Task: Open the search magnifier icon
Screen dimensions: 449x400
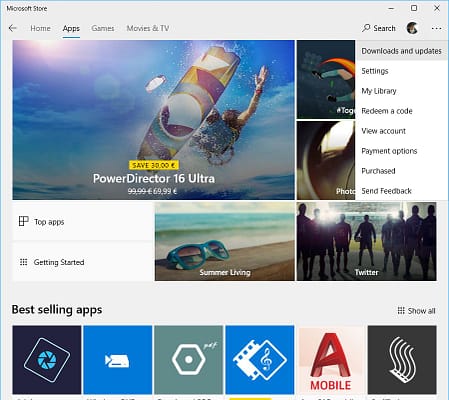Action: pyautogui.click(x=366, y=28)
